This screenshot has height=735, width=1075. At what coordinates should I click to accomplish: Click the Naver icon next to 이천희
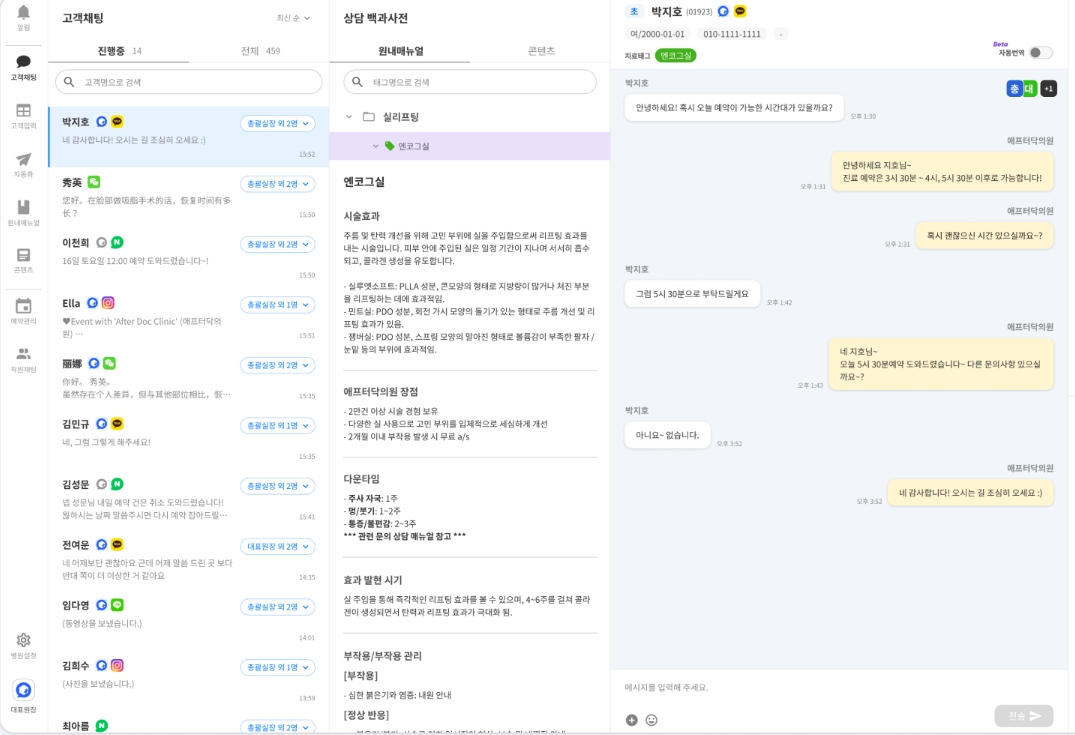point(117,242)
